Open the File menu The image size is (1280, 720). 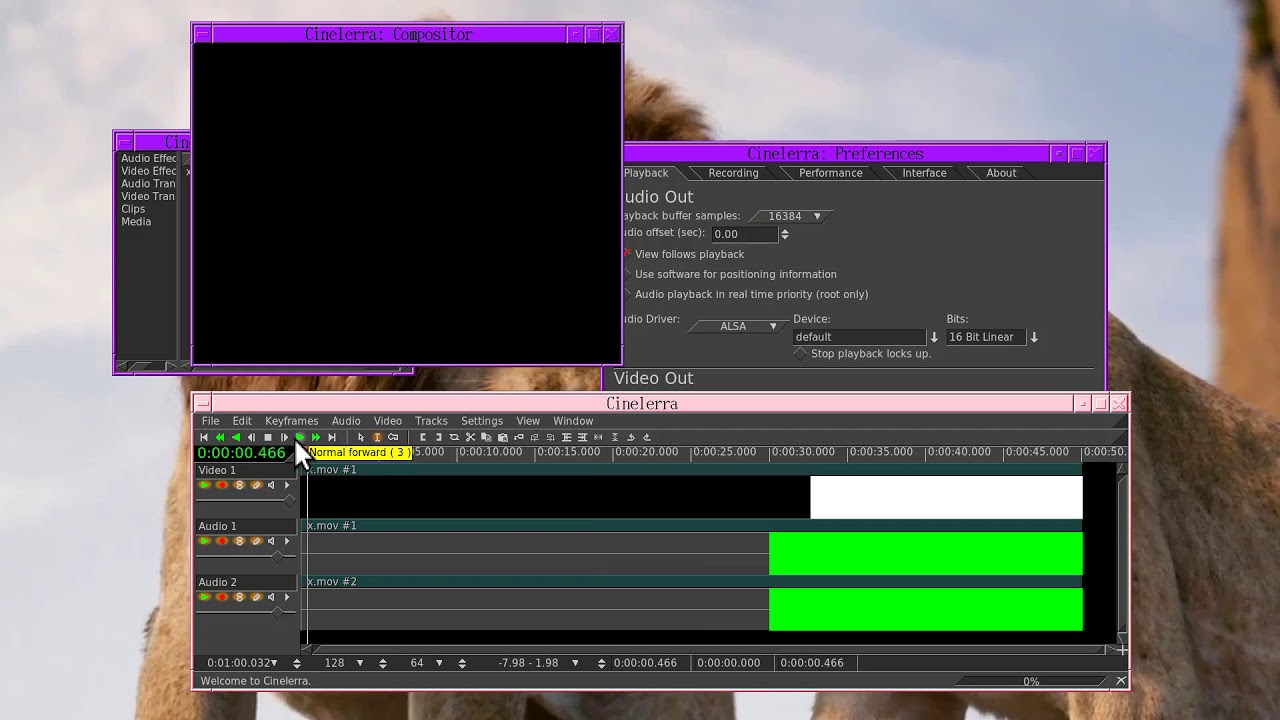(210, 421)
